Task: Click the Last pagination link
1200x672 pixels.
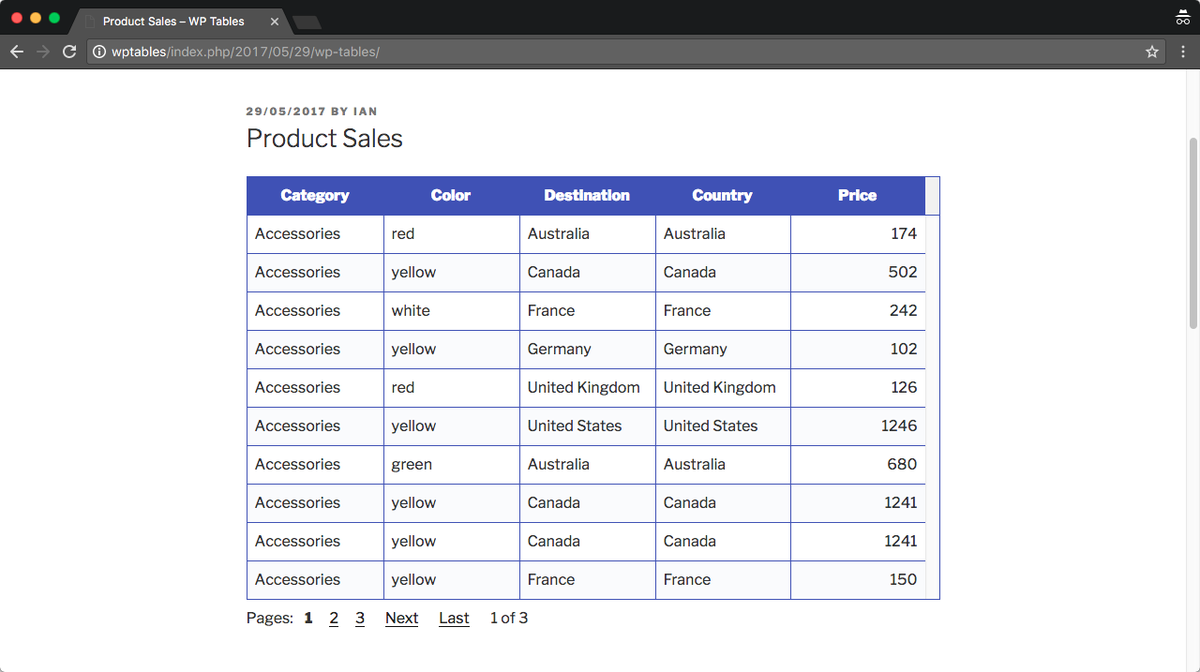Action: [x=454, y=618]
